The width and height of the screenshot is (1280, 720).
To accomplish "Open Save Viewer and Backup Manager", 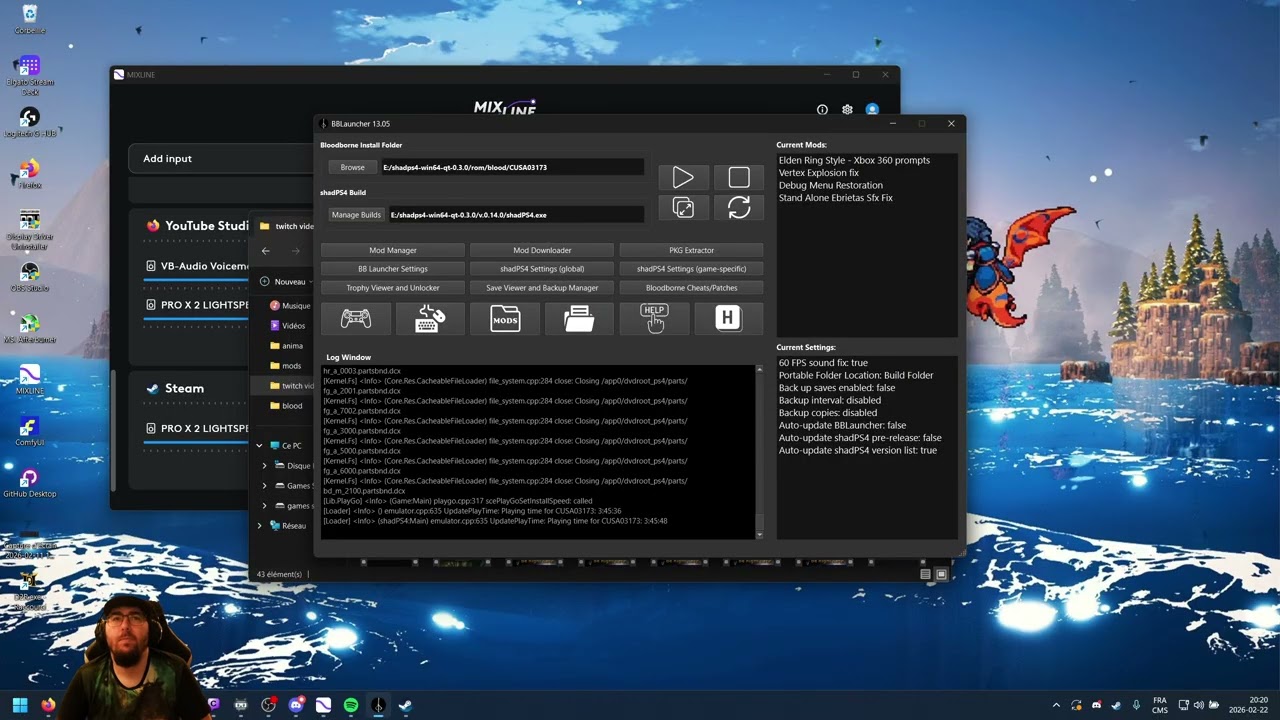I will [x=542, y=288].
